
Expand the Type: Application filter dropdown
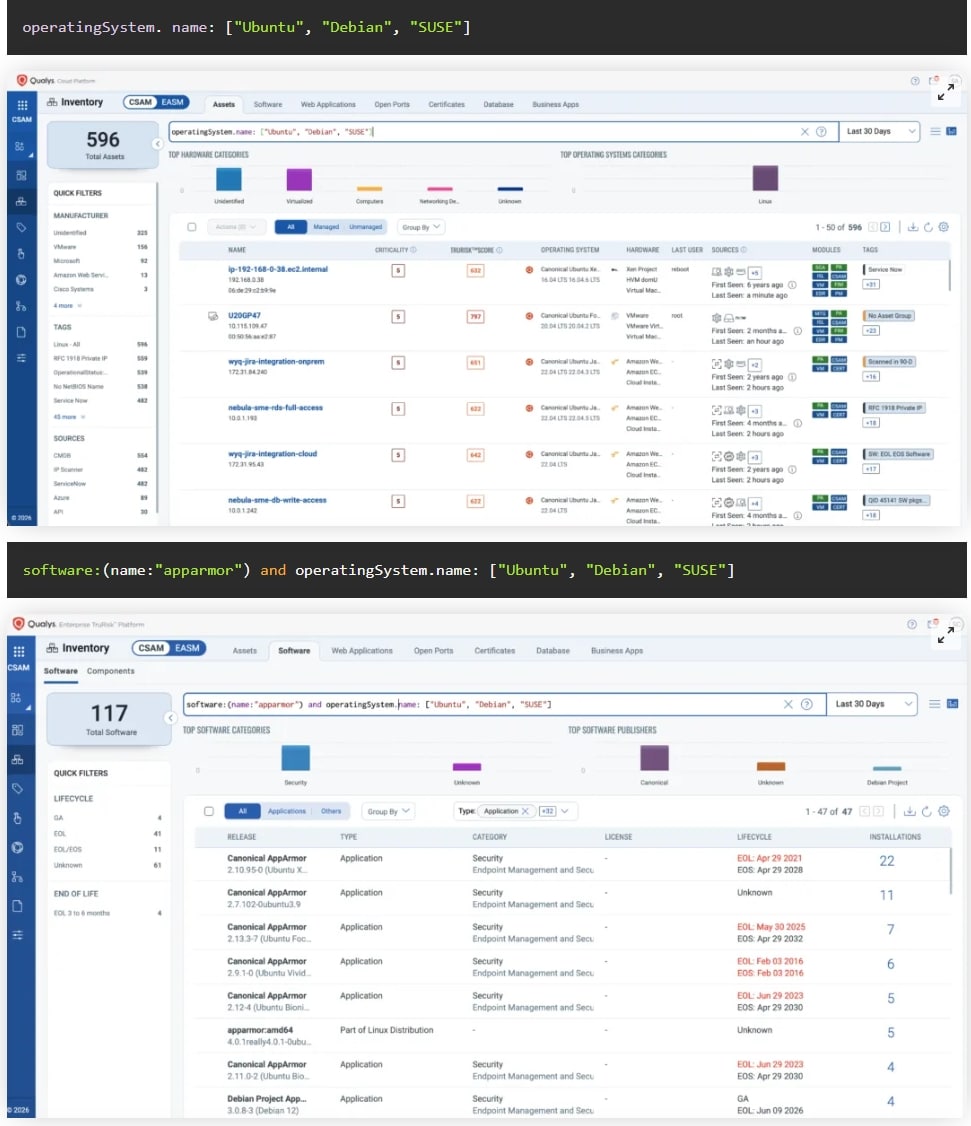(565, 811)
